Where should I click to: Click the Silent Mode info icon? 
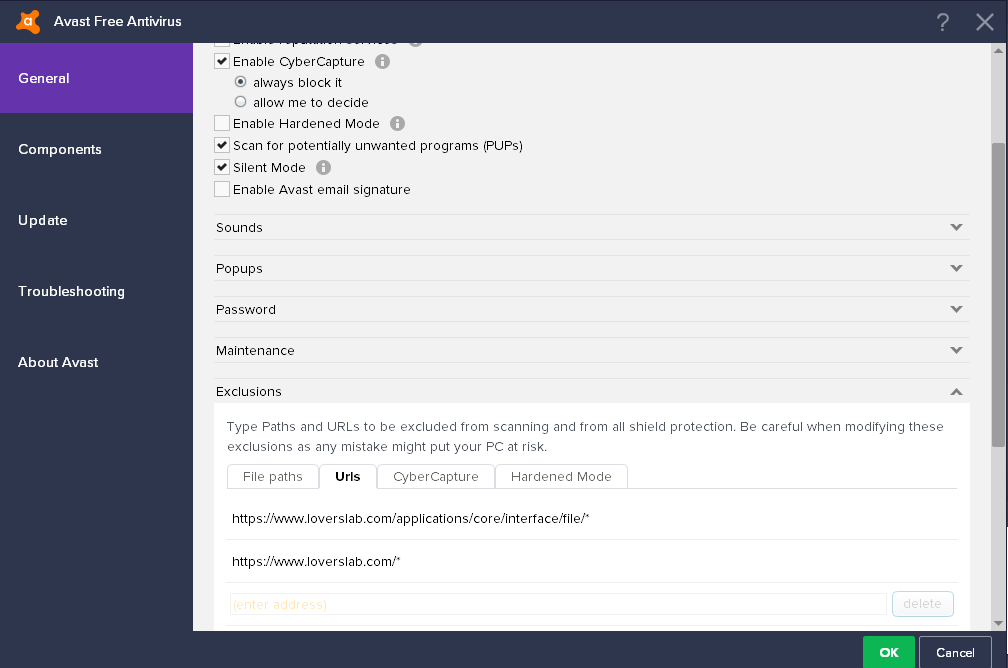323,168
